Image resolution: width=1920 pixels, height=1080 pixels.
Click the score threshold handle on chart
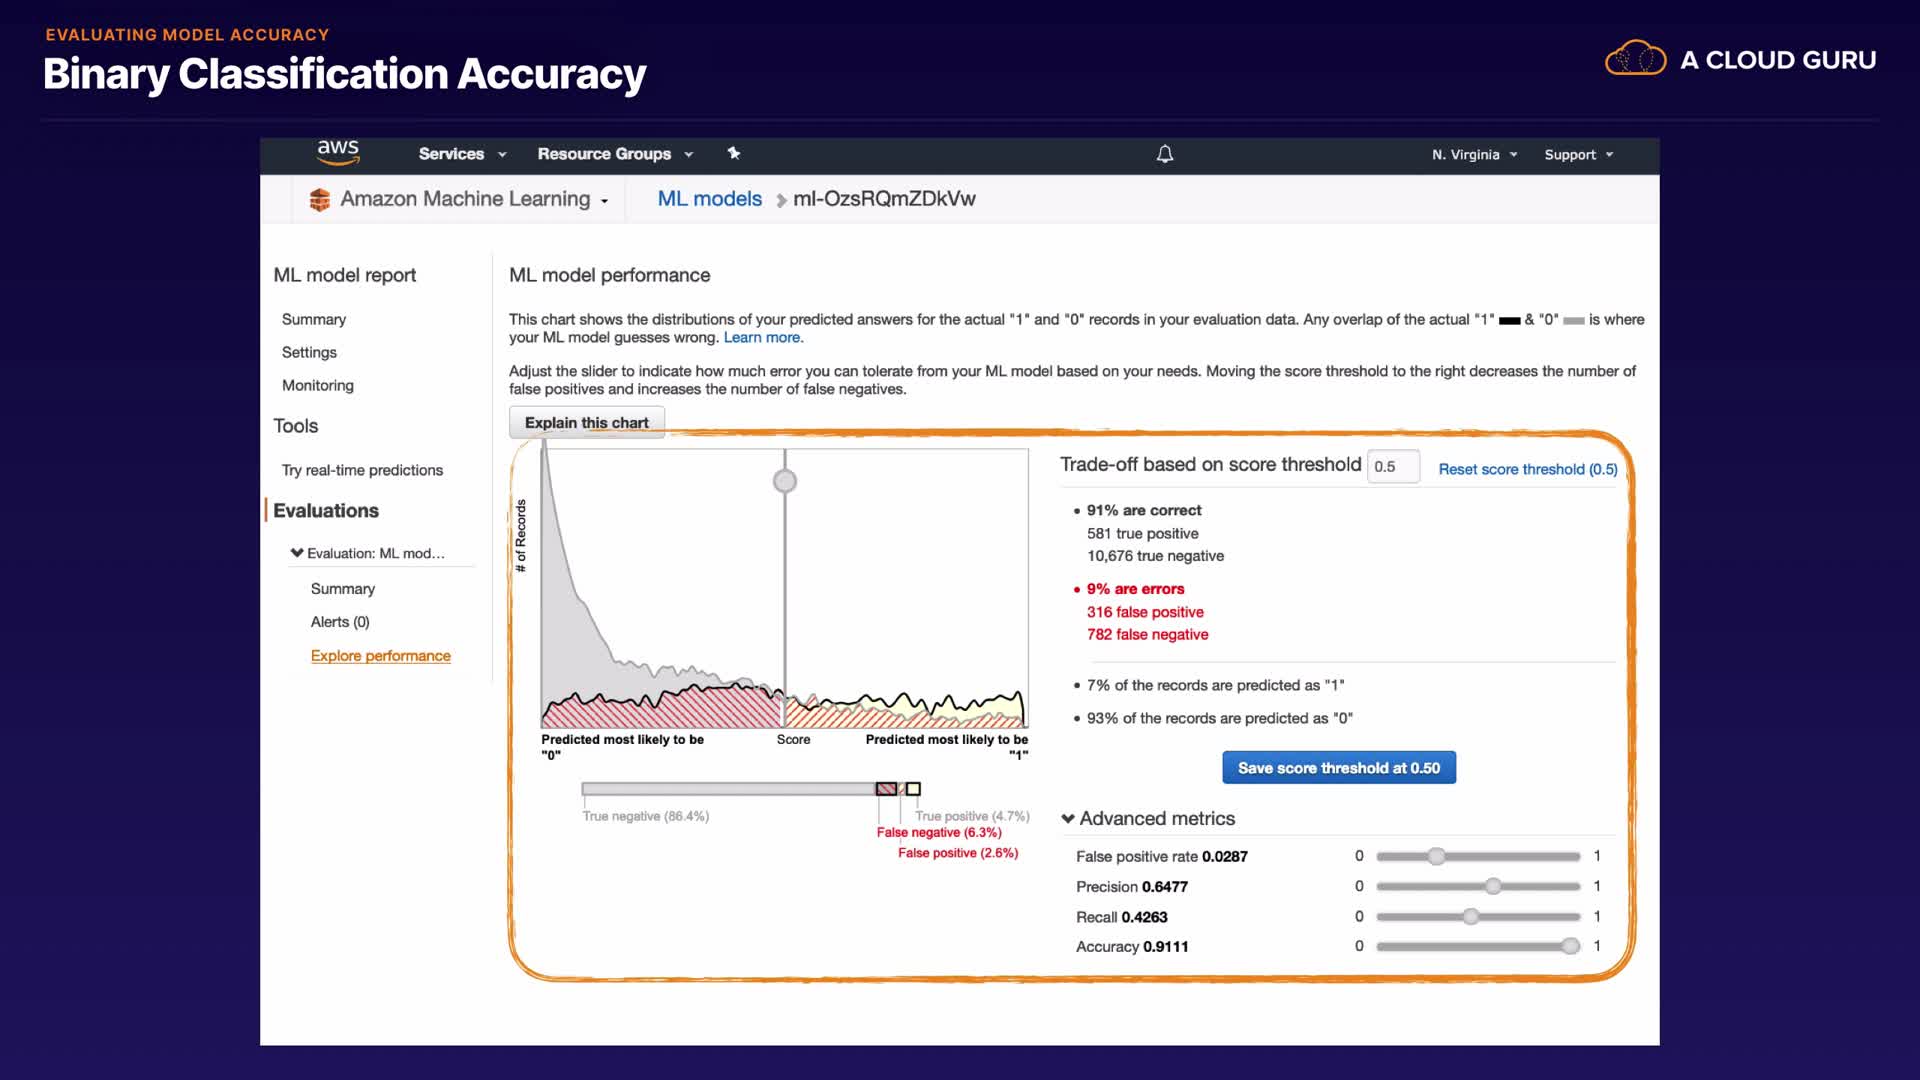coord(785,482)
